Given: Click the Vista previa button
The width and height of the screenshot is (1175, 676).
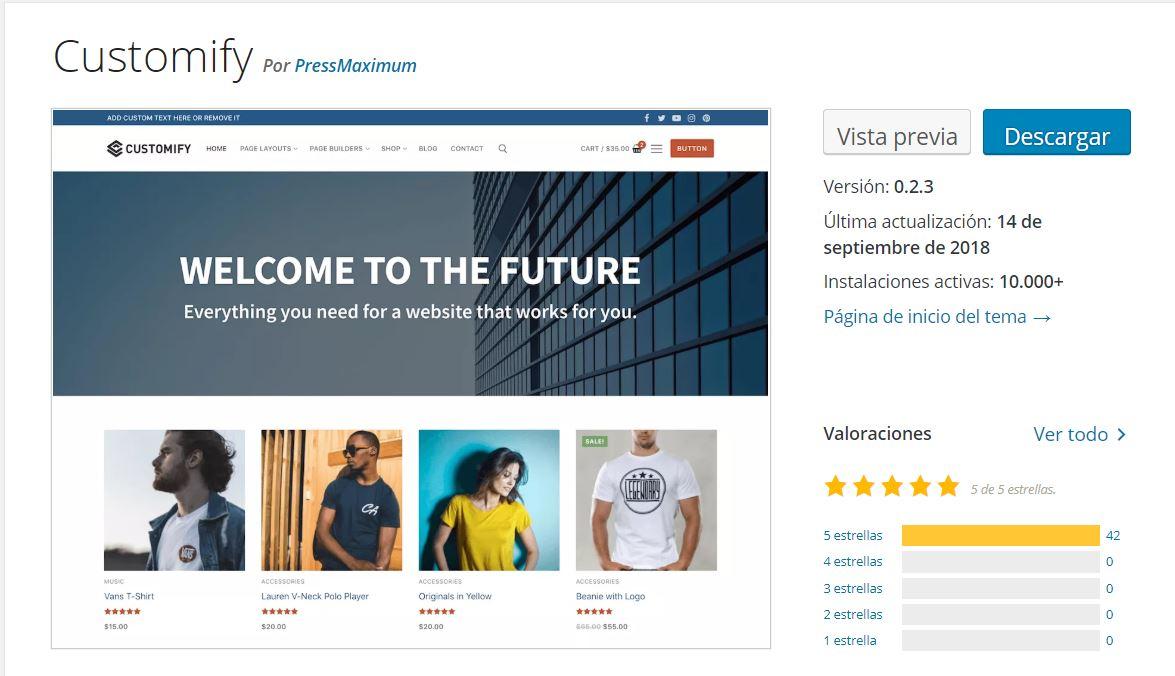Looking at the screenshot, I should 896,132.
